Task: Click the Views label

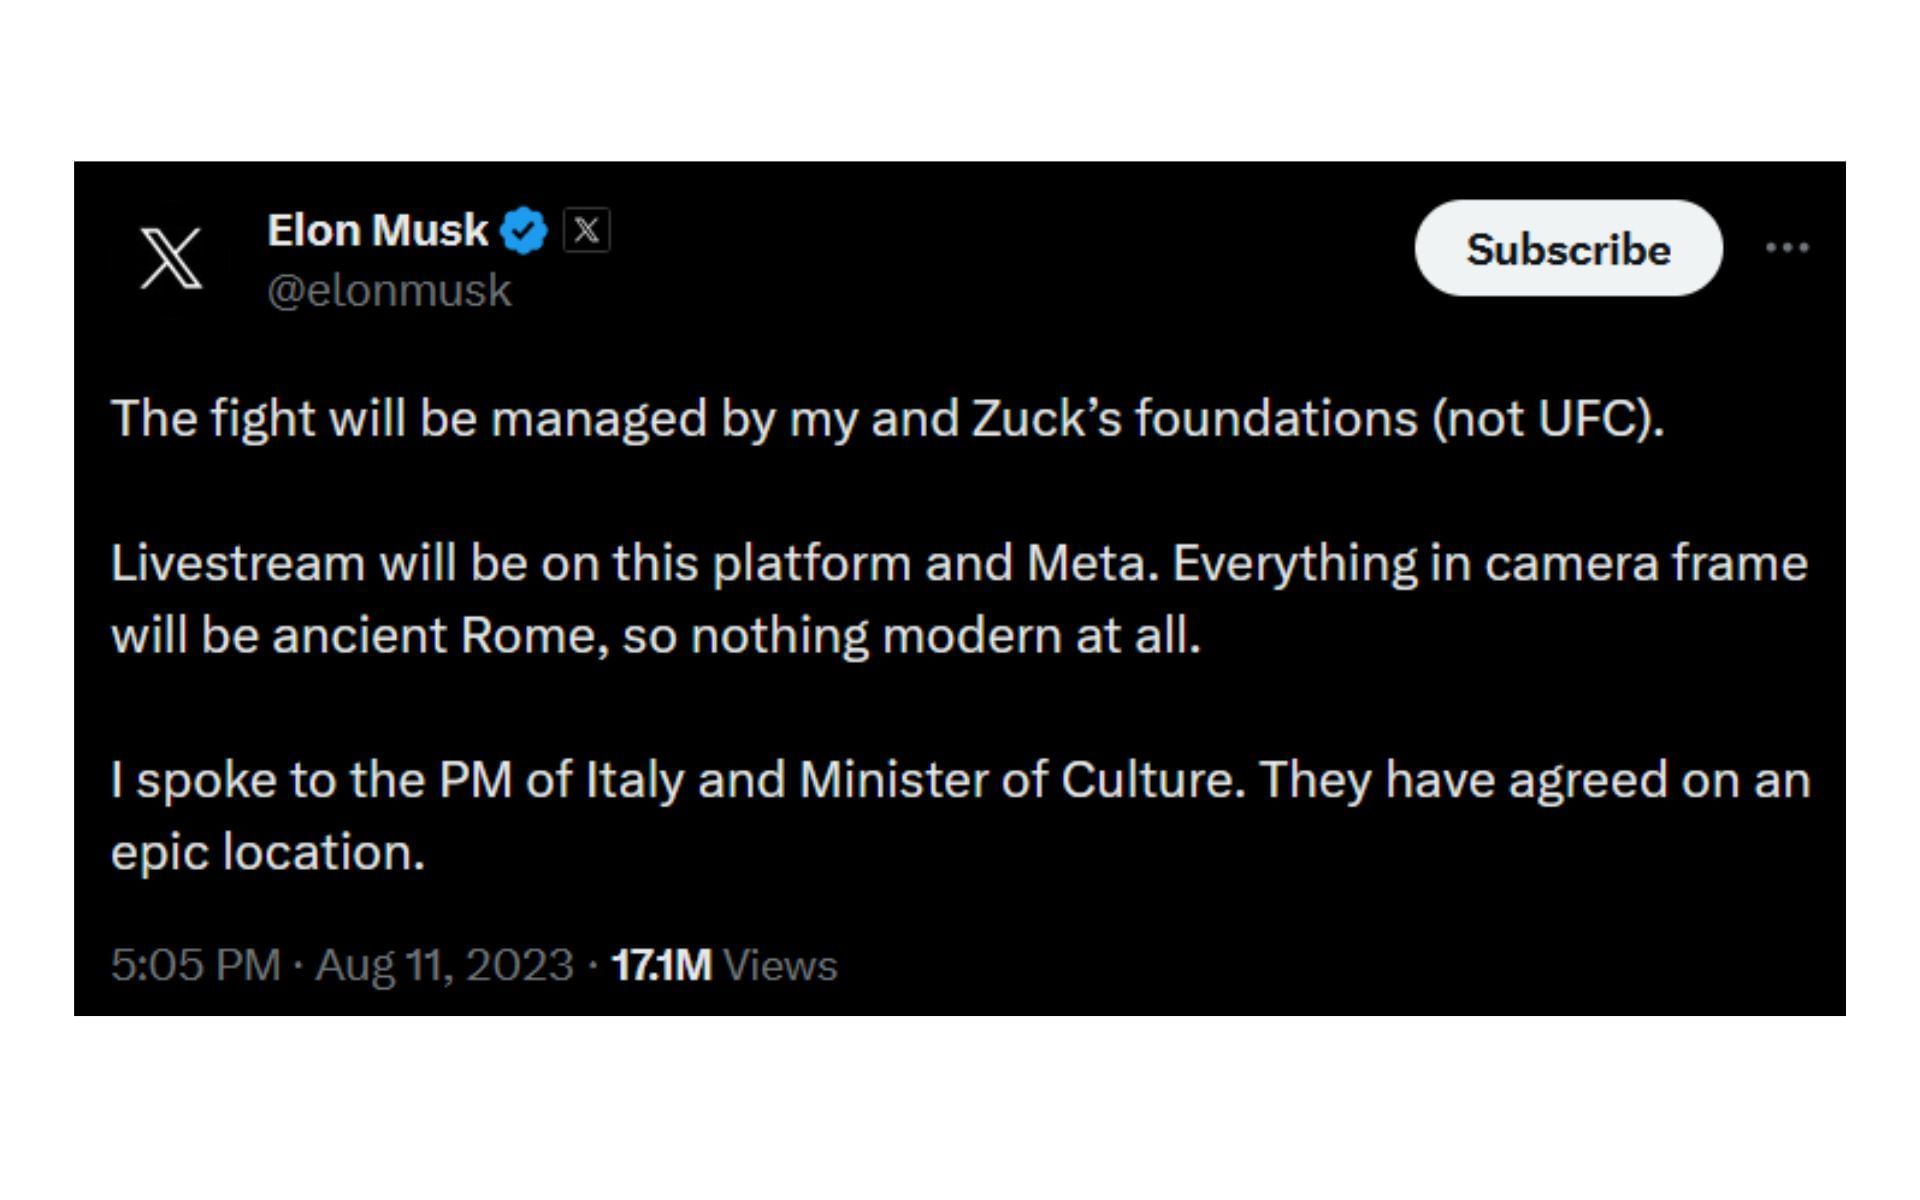Action: [780, 965]
